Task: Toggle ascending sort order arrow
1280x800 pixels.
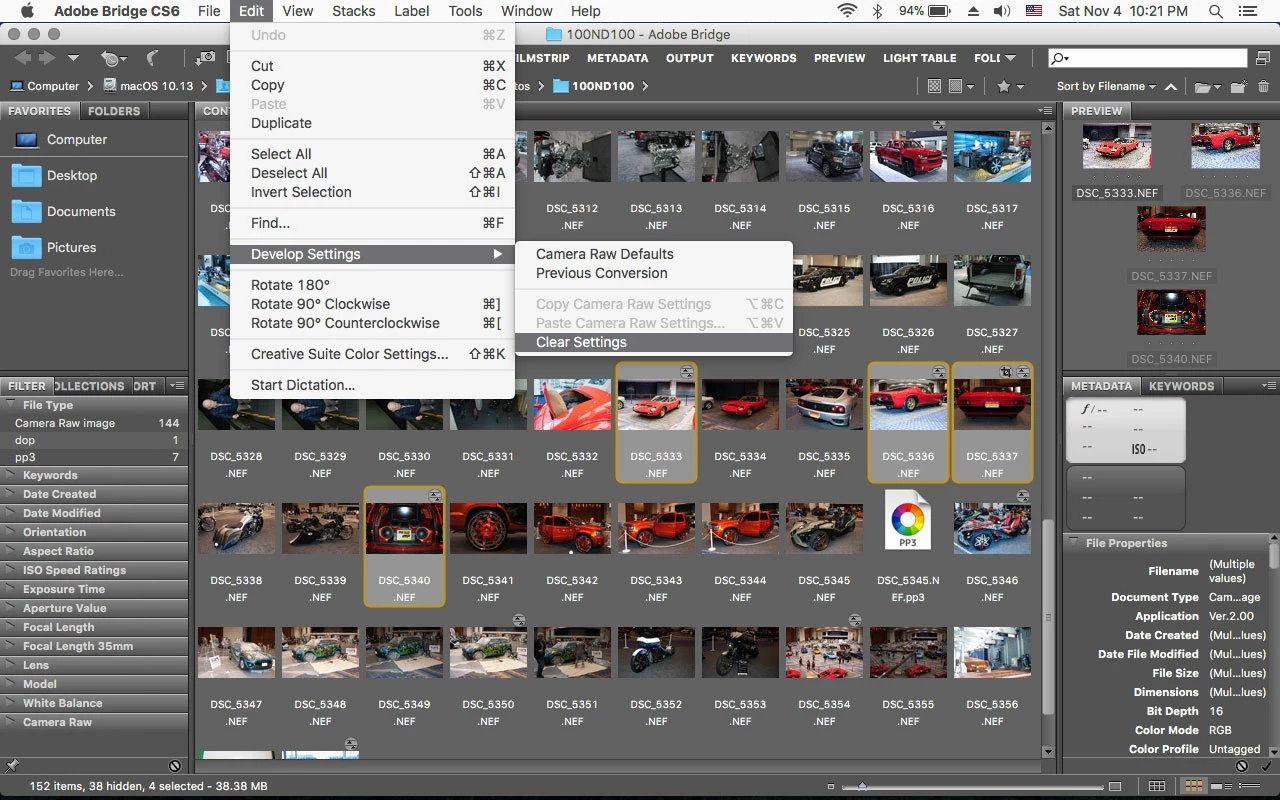Action: click(1171, 86)
